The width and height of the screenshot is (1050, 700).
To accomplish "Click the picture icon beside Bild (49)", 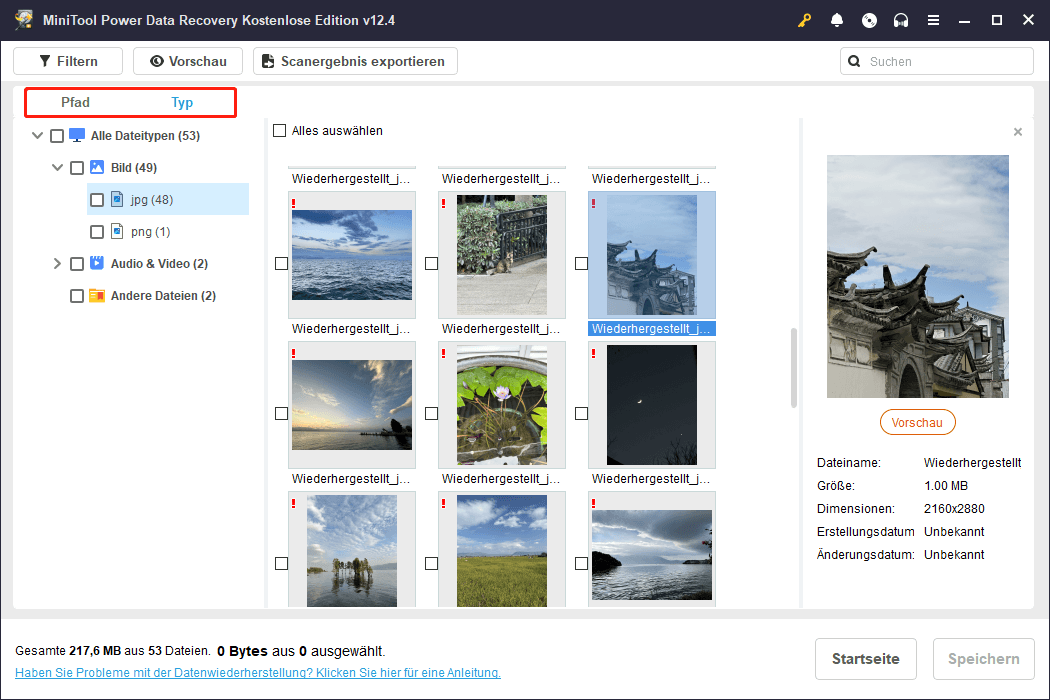I will (x=97, y=167).
